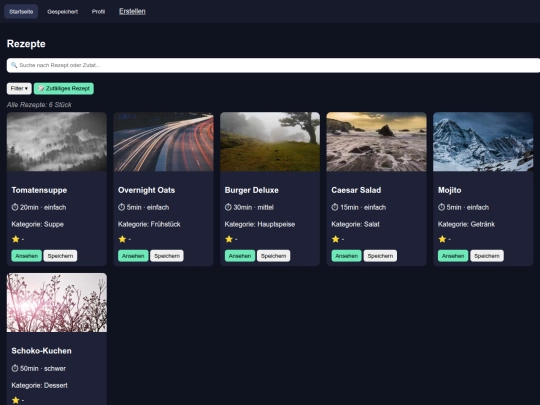Click 'Kategorie: Getränk' text

466,224
